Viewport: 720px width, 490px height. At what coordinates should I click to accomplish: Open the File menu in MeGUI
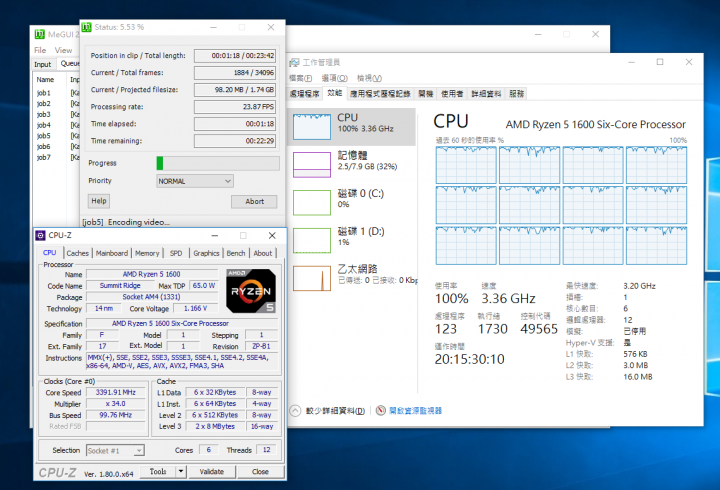point(40,50)
